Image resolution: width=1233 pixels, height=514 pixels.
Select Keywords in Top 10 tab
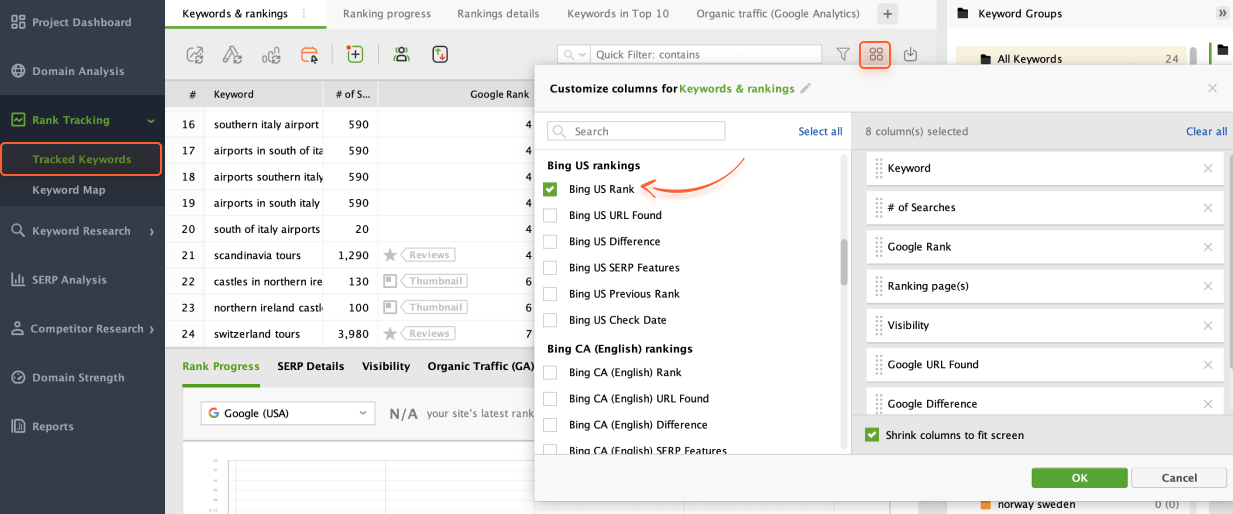618,14
